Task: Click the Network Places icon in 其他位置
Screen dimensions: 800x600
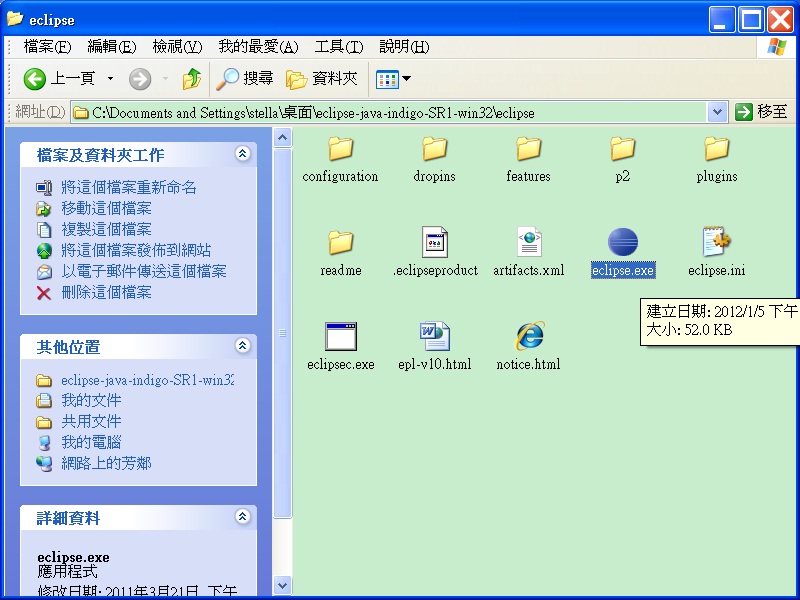Action: 44,464
